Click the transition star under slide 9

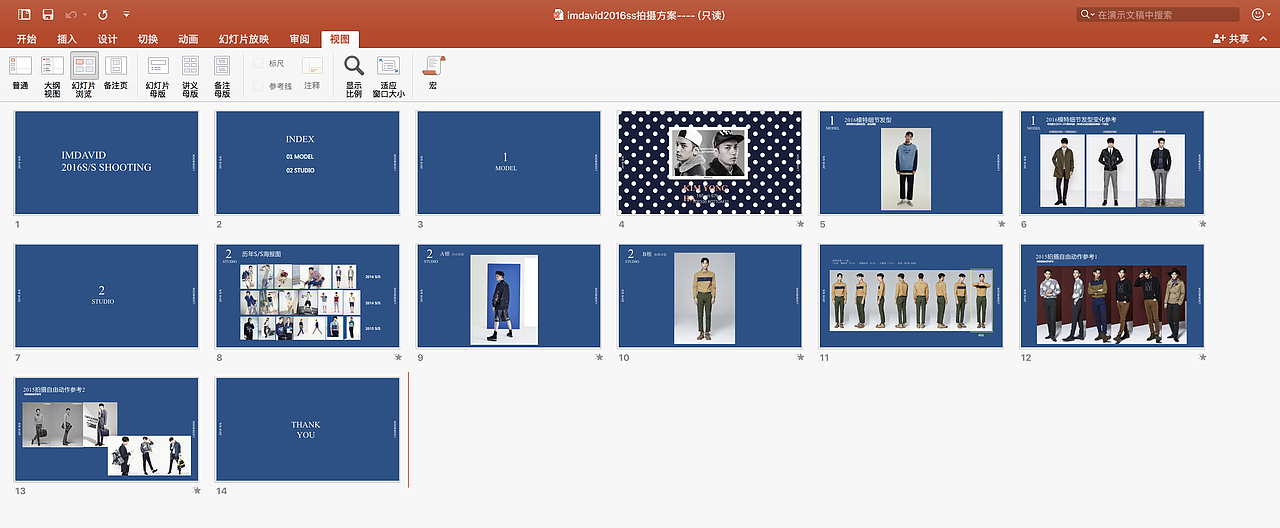tap(598, 357)
